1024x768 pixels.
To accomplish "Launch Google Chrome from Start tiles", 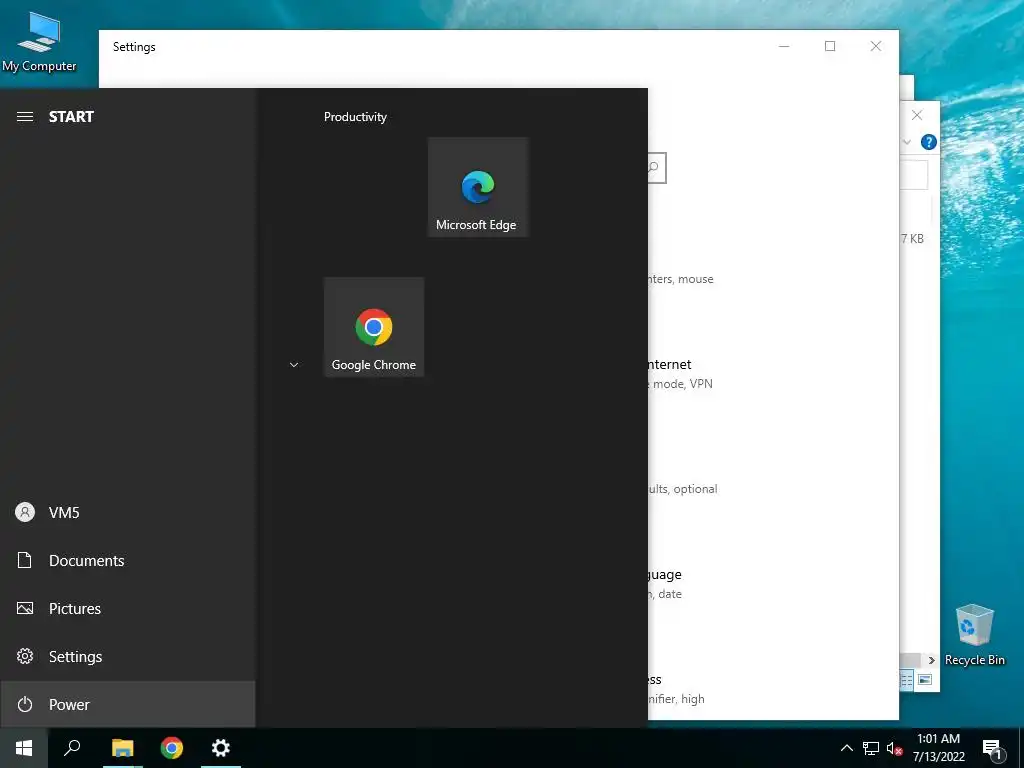I will pyautogui.click(x=374, y=327).
